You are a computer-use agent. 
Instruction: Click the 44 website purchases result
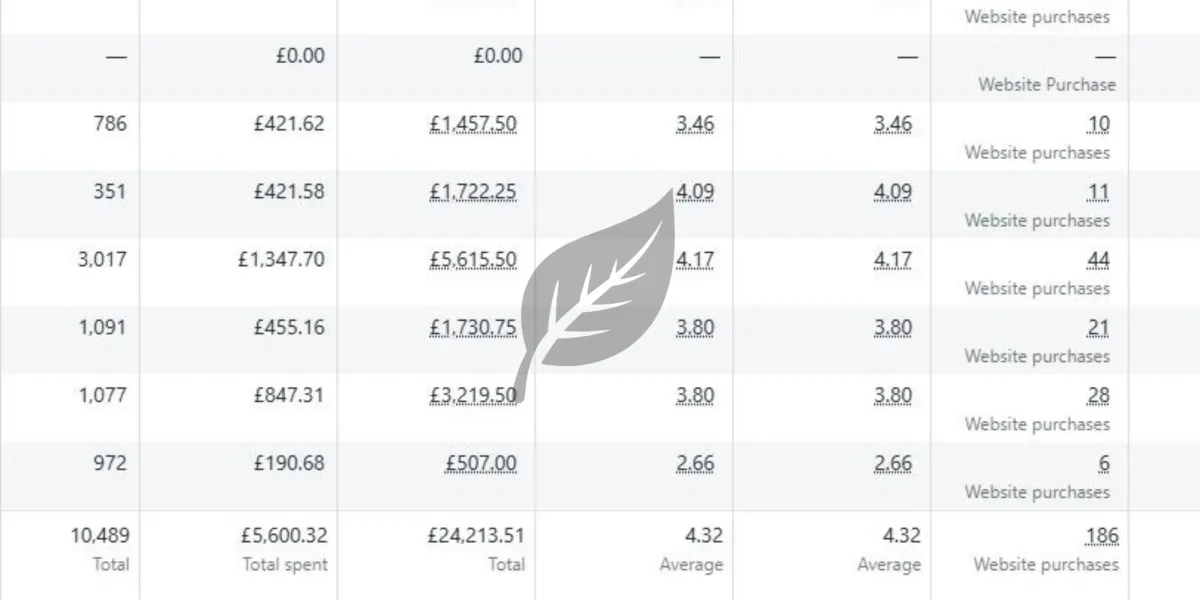click(x=1098, y=260)
